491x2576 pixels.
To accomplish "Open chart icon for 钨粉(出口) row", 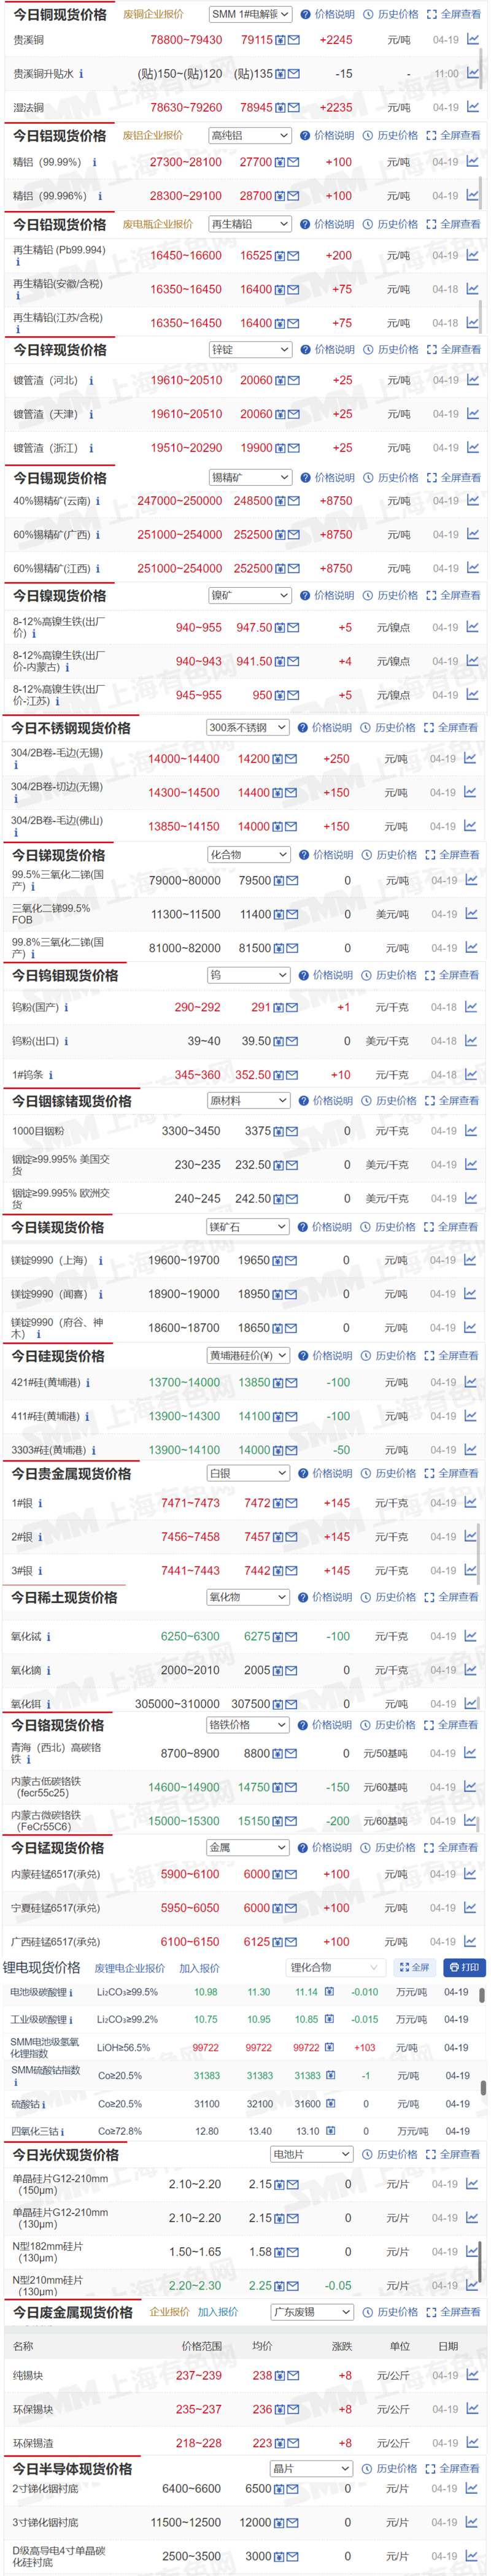I will click(471, 1041).
